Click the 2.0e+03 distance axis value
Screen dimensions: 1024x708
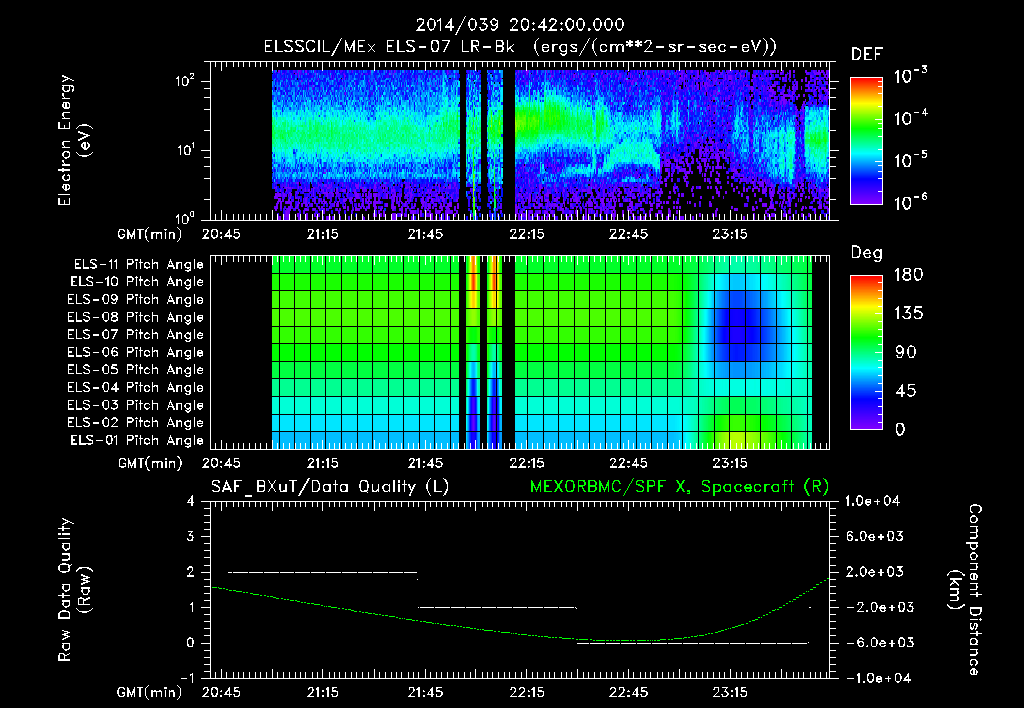click(x=874, y=571)
